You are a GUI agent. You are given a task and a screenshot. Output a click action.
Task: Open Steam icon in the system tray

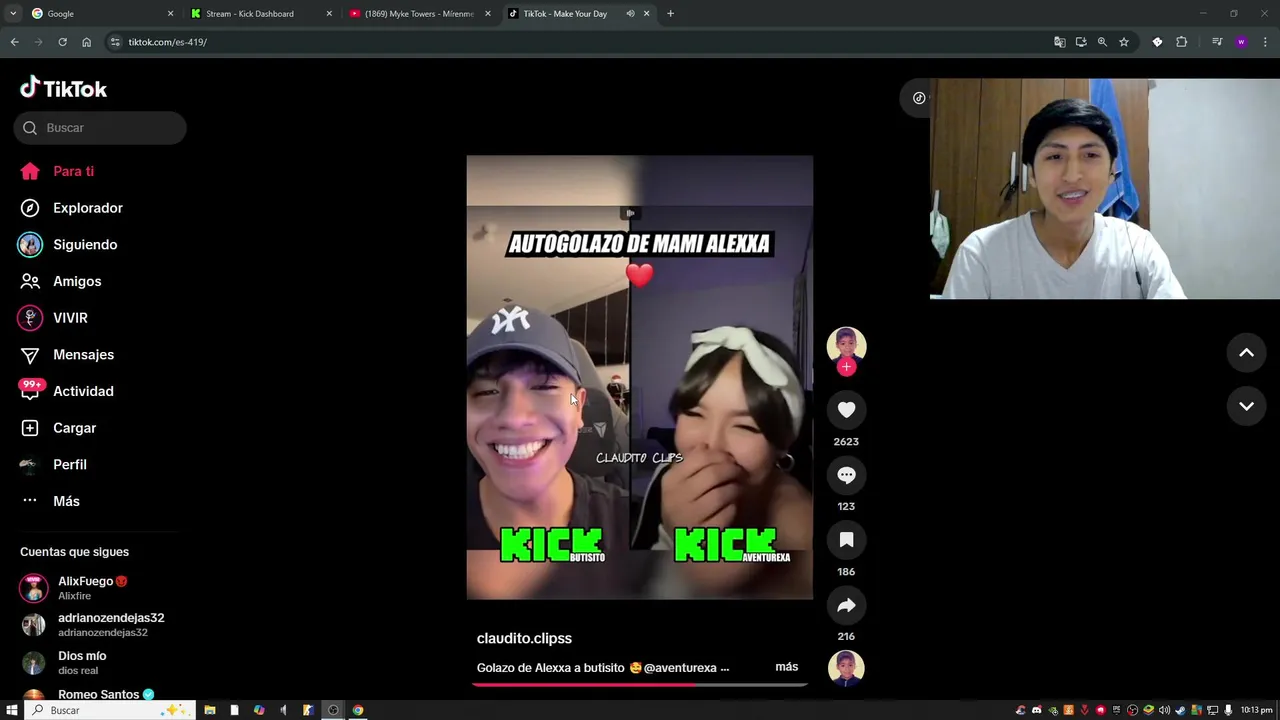tap(1180, 710)
